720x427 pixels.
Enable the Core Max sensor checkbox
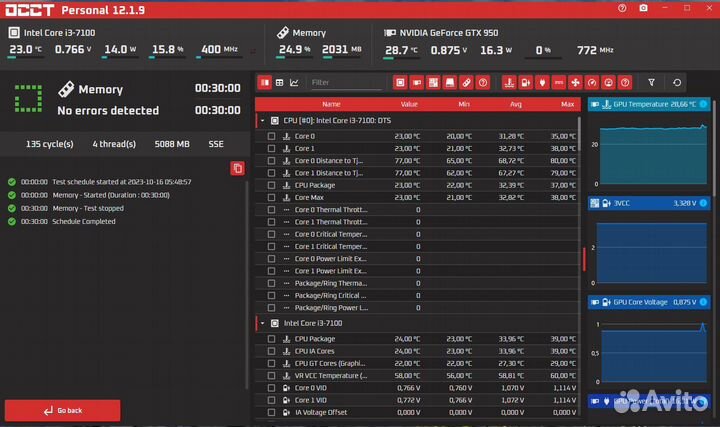coord(271,198)
